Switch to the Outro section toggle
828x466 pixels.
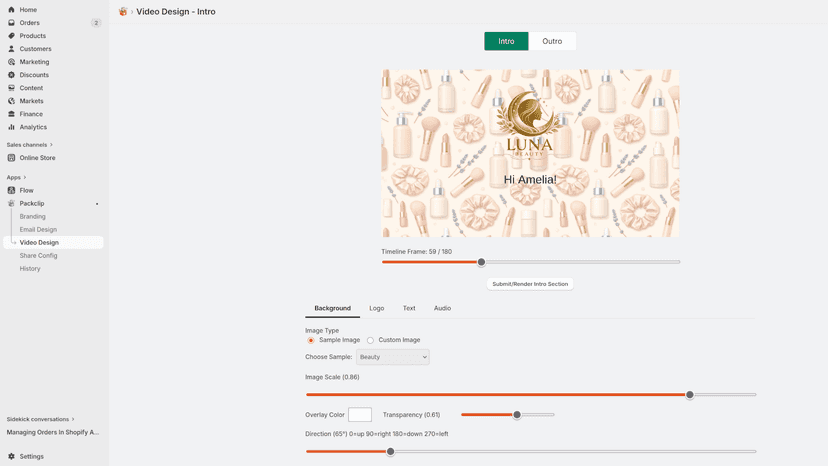[x=552, y=41]
